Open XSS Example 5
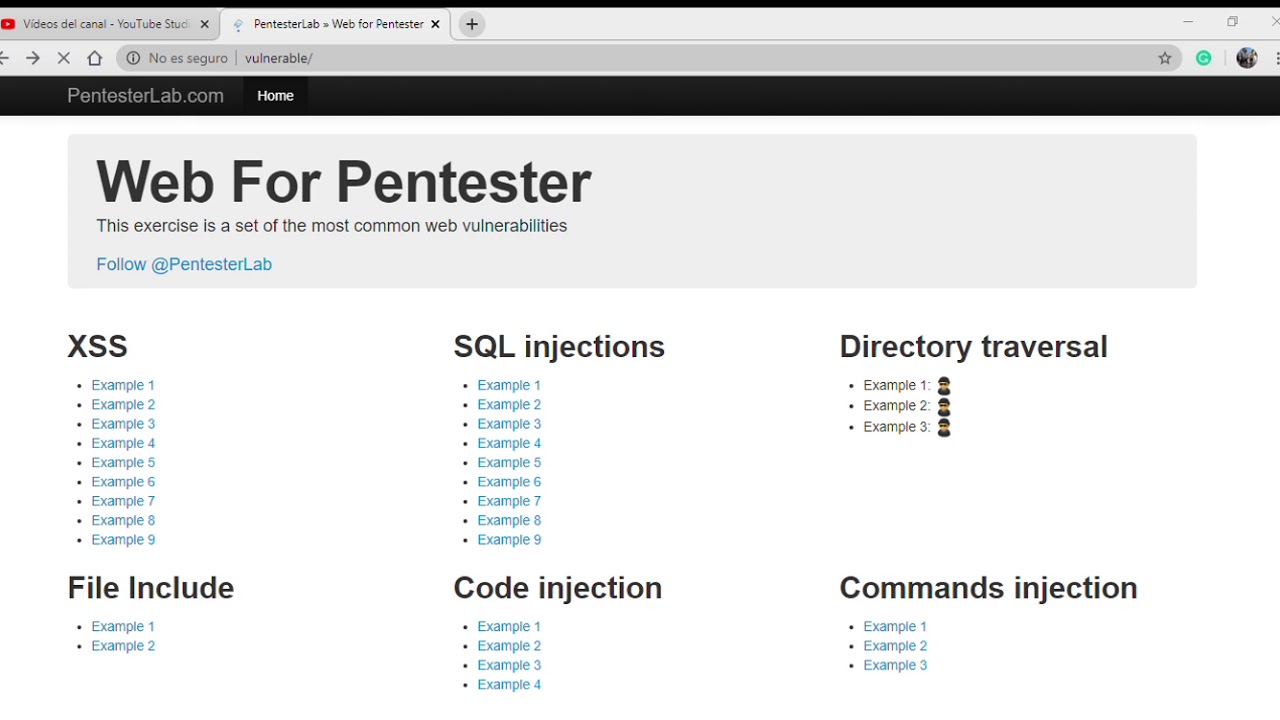Screen dimensions: 1280x720 (x=123, y=463)
